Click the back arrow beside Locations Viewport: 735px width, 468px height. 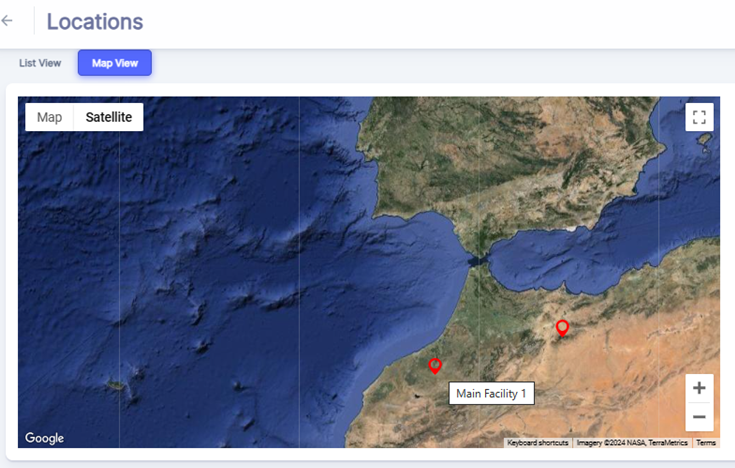tap(8, 21)
